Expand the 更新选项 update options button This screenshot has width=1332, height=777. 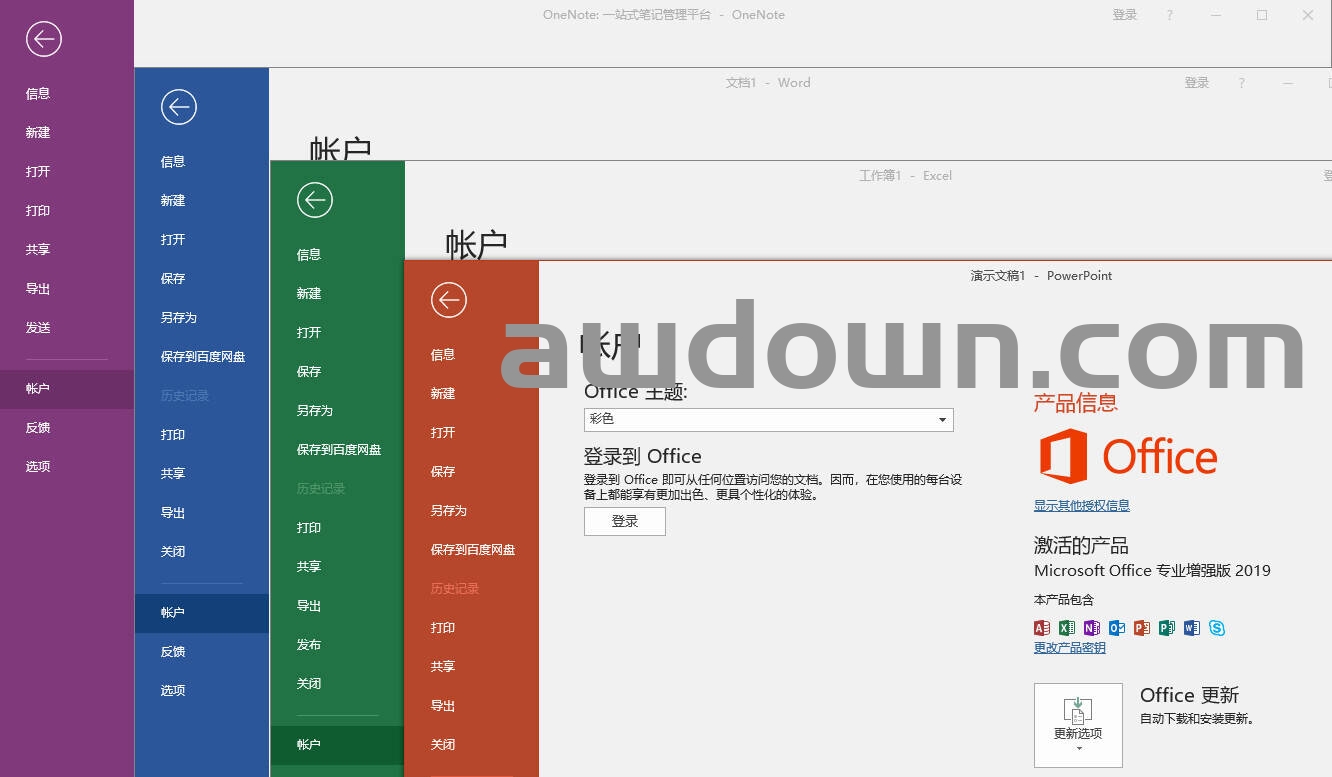1078,725
